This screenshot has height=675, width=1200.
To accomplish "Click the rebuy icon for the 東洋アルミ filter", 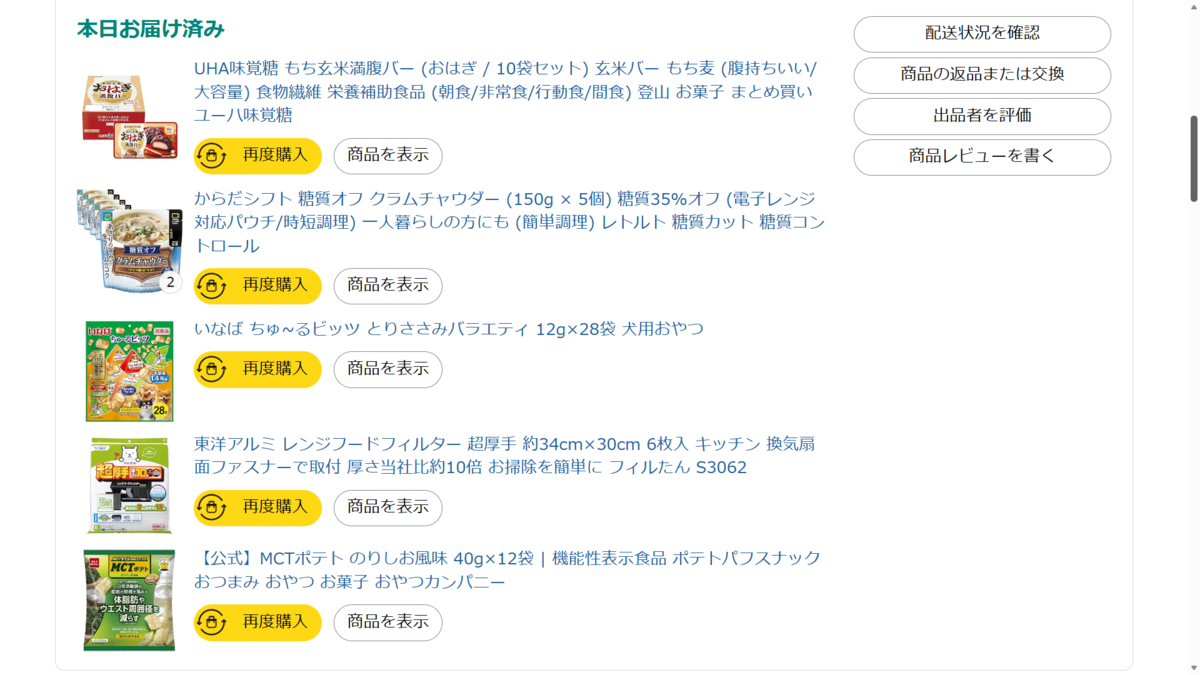I will [212, 508].
